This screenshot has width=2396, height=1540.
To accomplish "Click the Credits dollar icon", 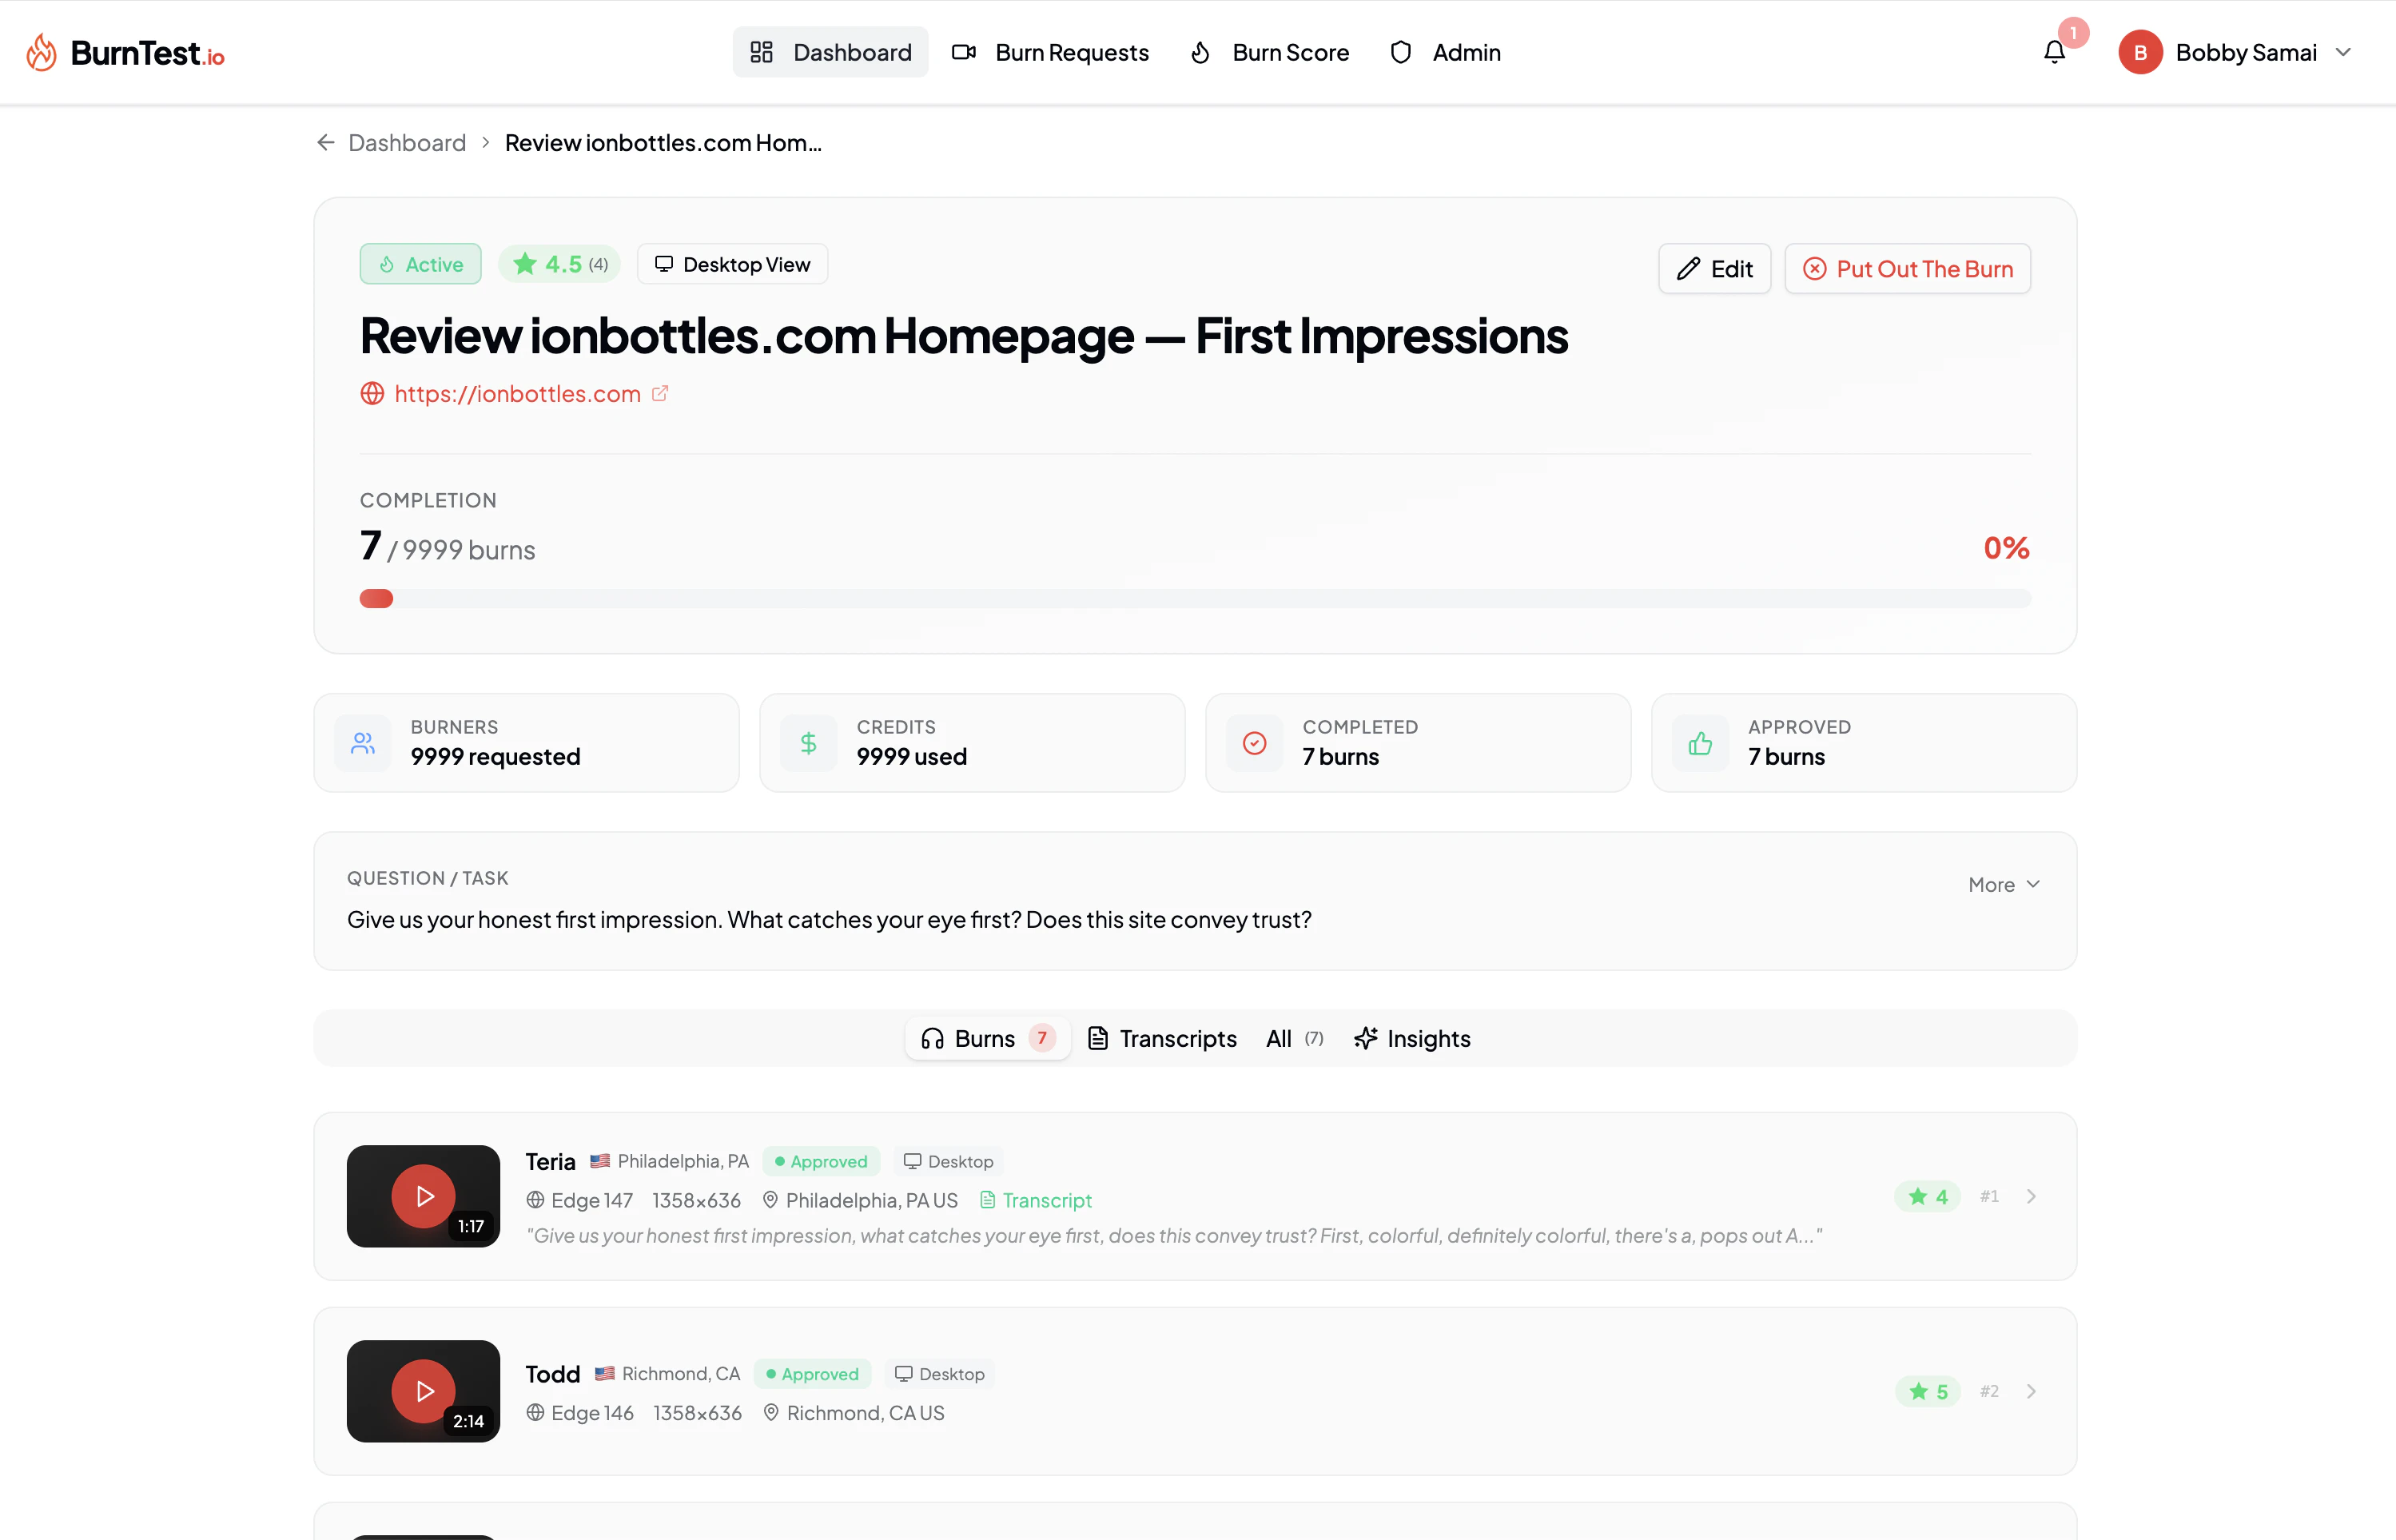I will [809, 743].
